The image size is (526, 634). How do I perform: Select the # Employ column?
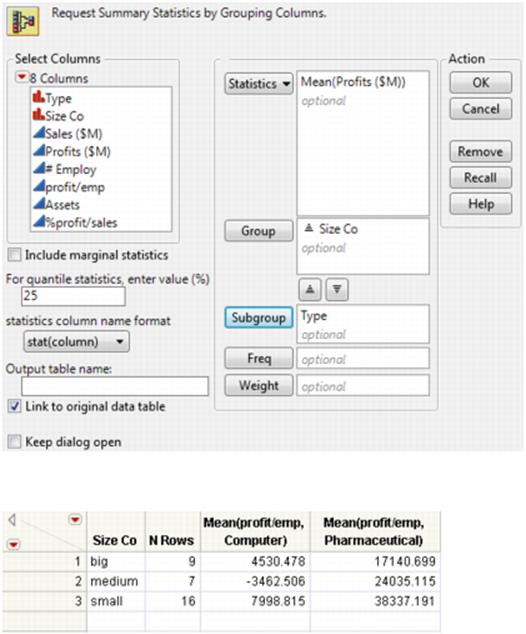(x=70, y=169)
